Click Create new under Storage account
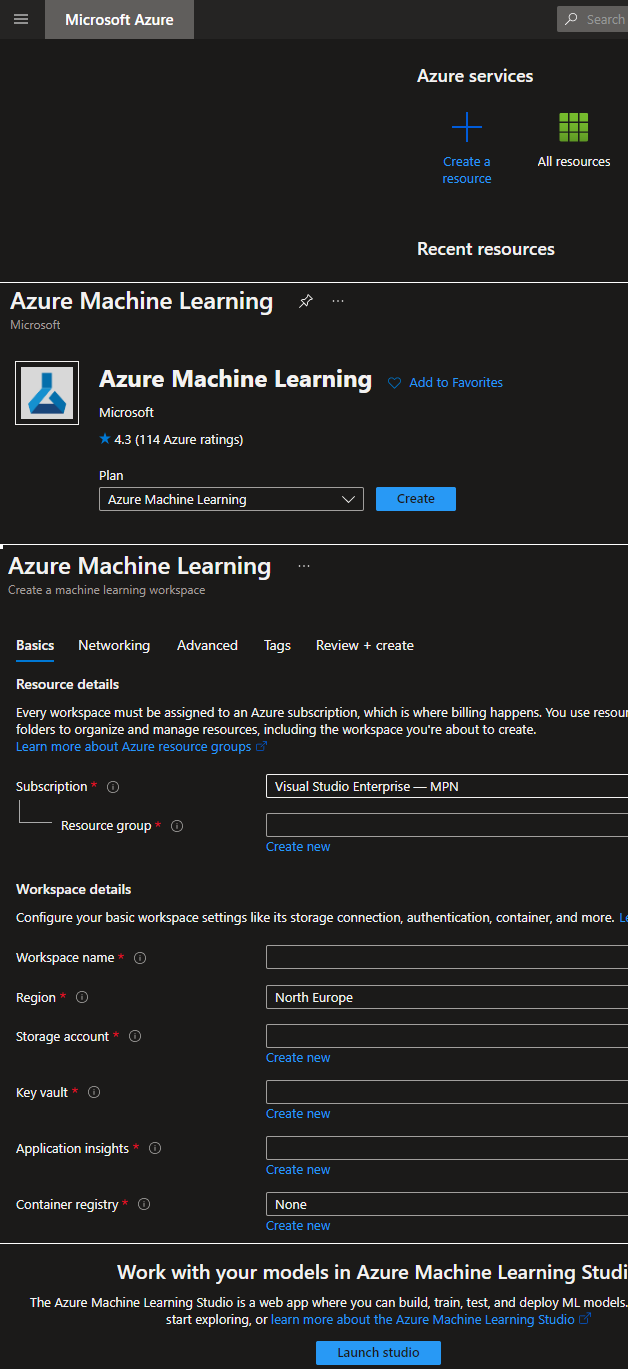 coord(298,1058)
